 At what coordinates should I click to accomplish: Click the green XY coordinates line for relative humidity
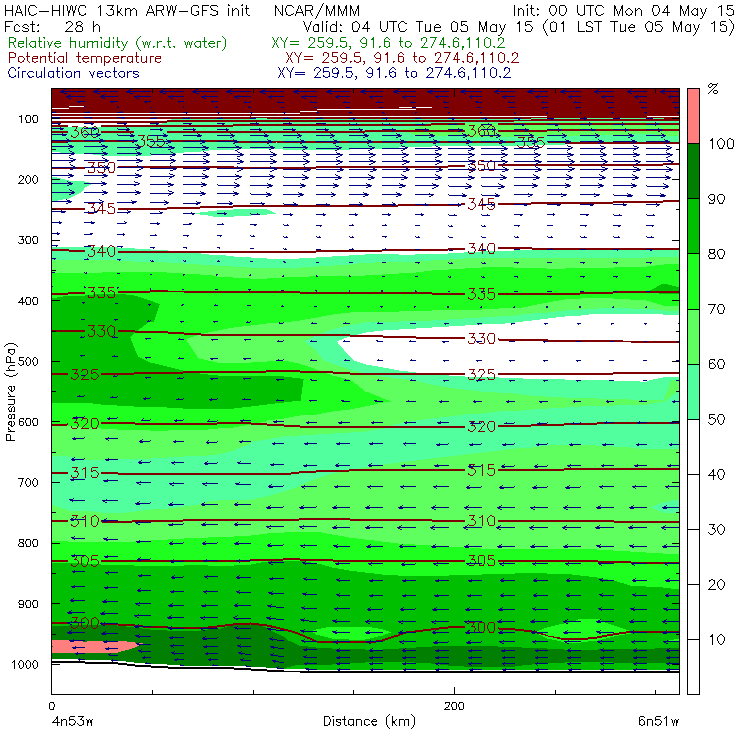tap(388, 43)
